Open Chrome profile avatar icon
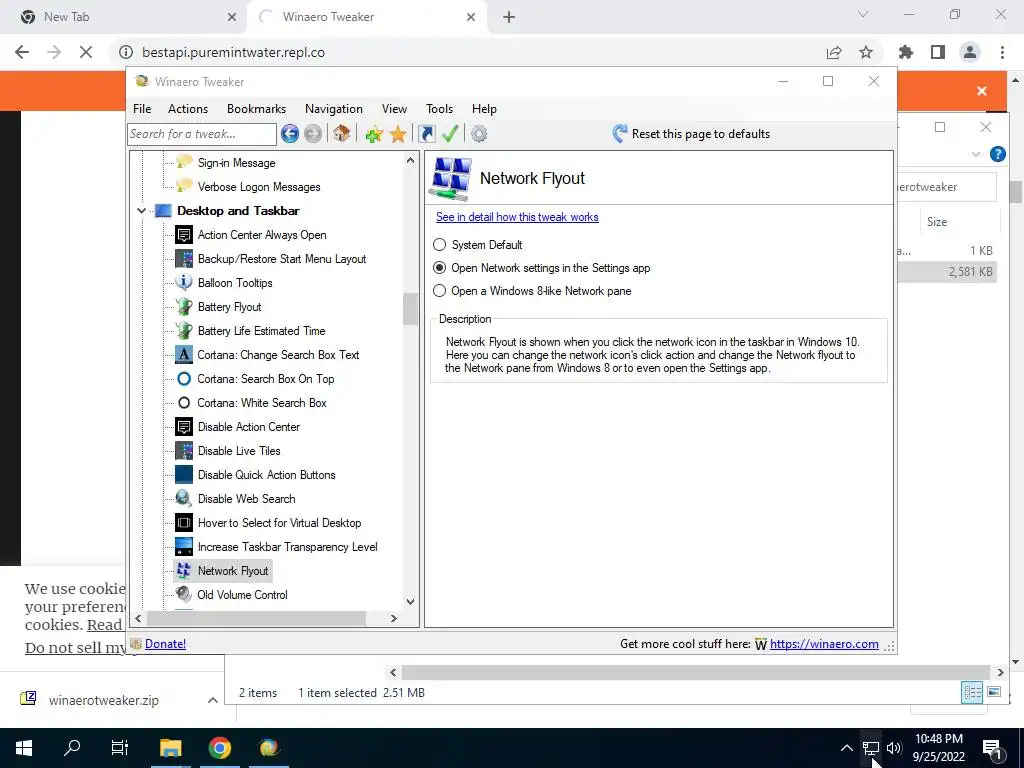Viewport: 1024px width, 768px height. (970, 52)
